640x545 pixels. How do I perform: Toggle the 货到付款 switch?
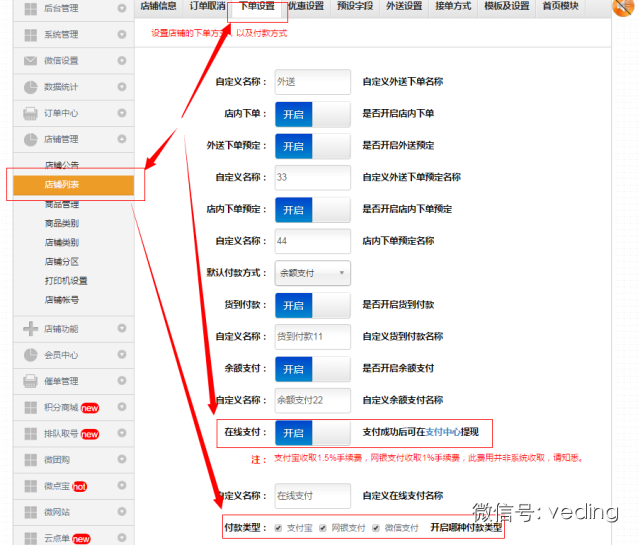pos(313,305)
